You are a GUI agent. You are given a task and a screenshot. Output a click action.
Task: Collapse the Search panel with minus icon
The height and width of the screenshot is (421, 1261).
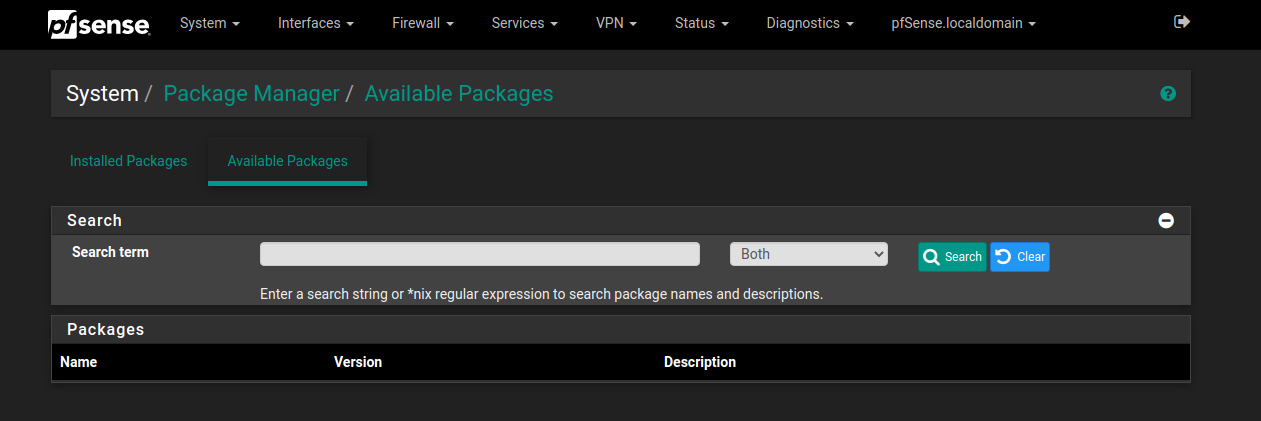(1166, 221)
